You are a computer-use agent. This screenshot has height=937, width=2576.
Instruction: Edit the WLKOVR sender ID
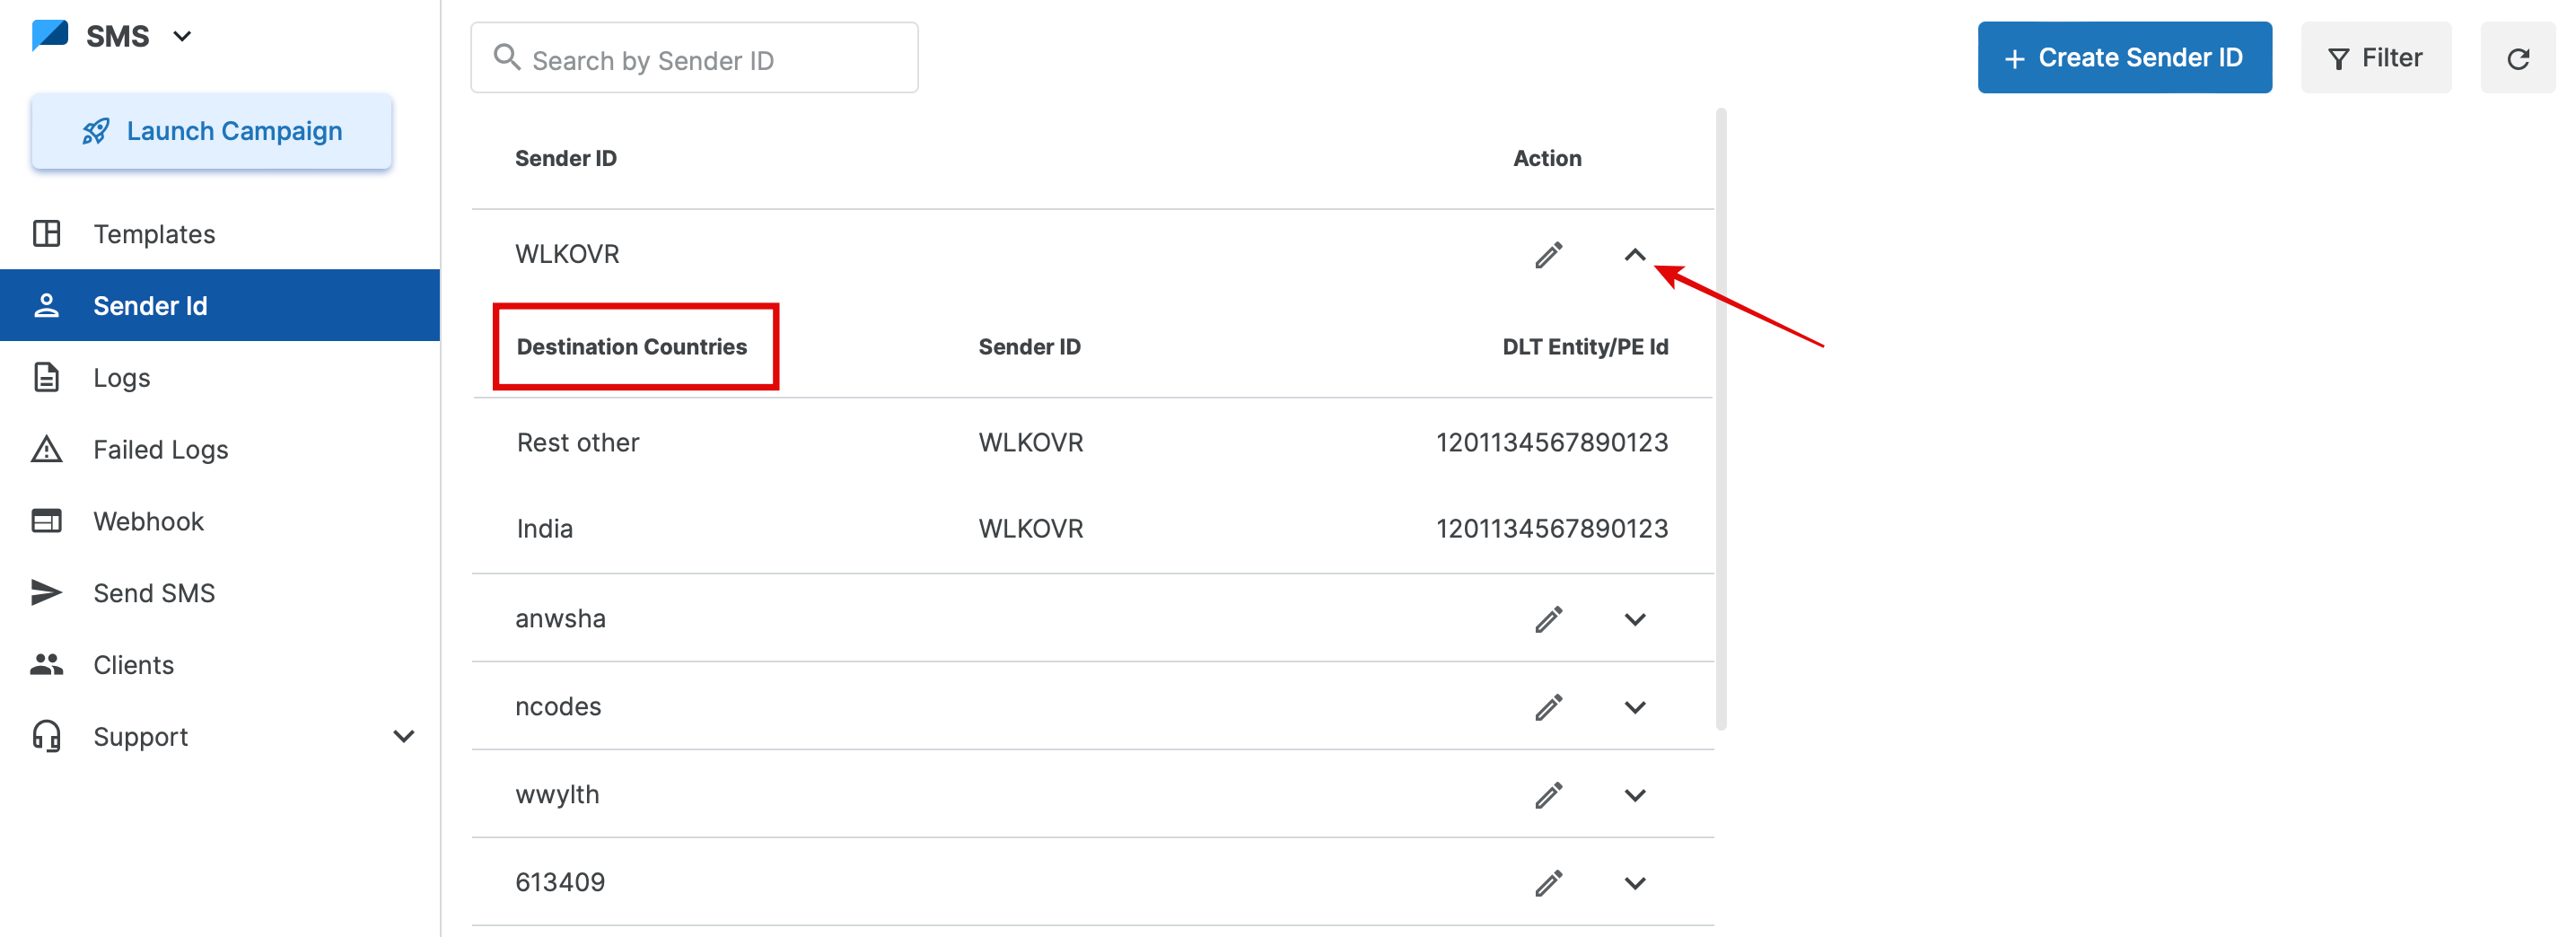1548,255
